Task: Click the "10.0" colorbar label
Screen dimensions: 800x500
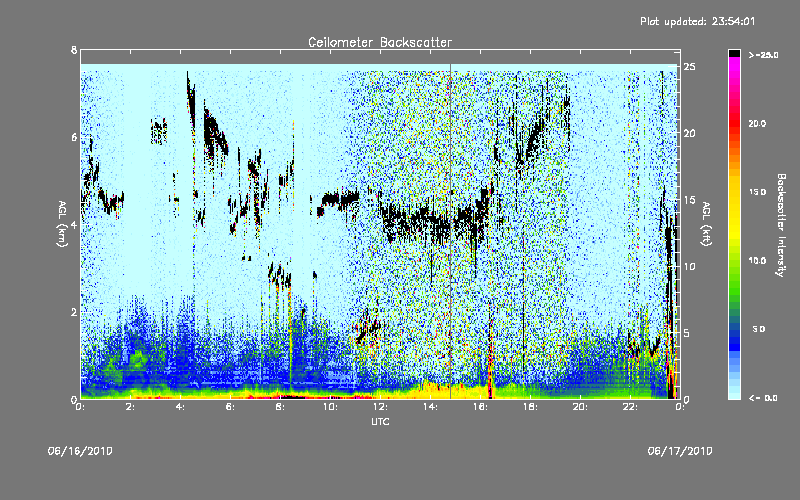Action: (x=757, y=260)
